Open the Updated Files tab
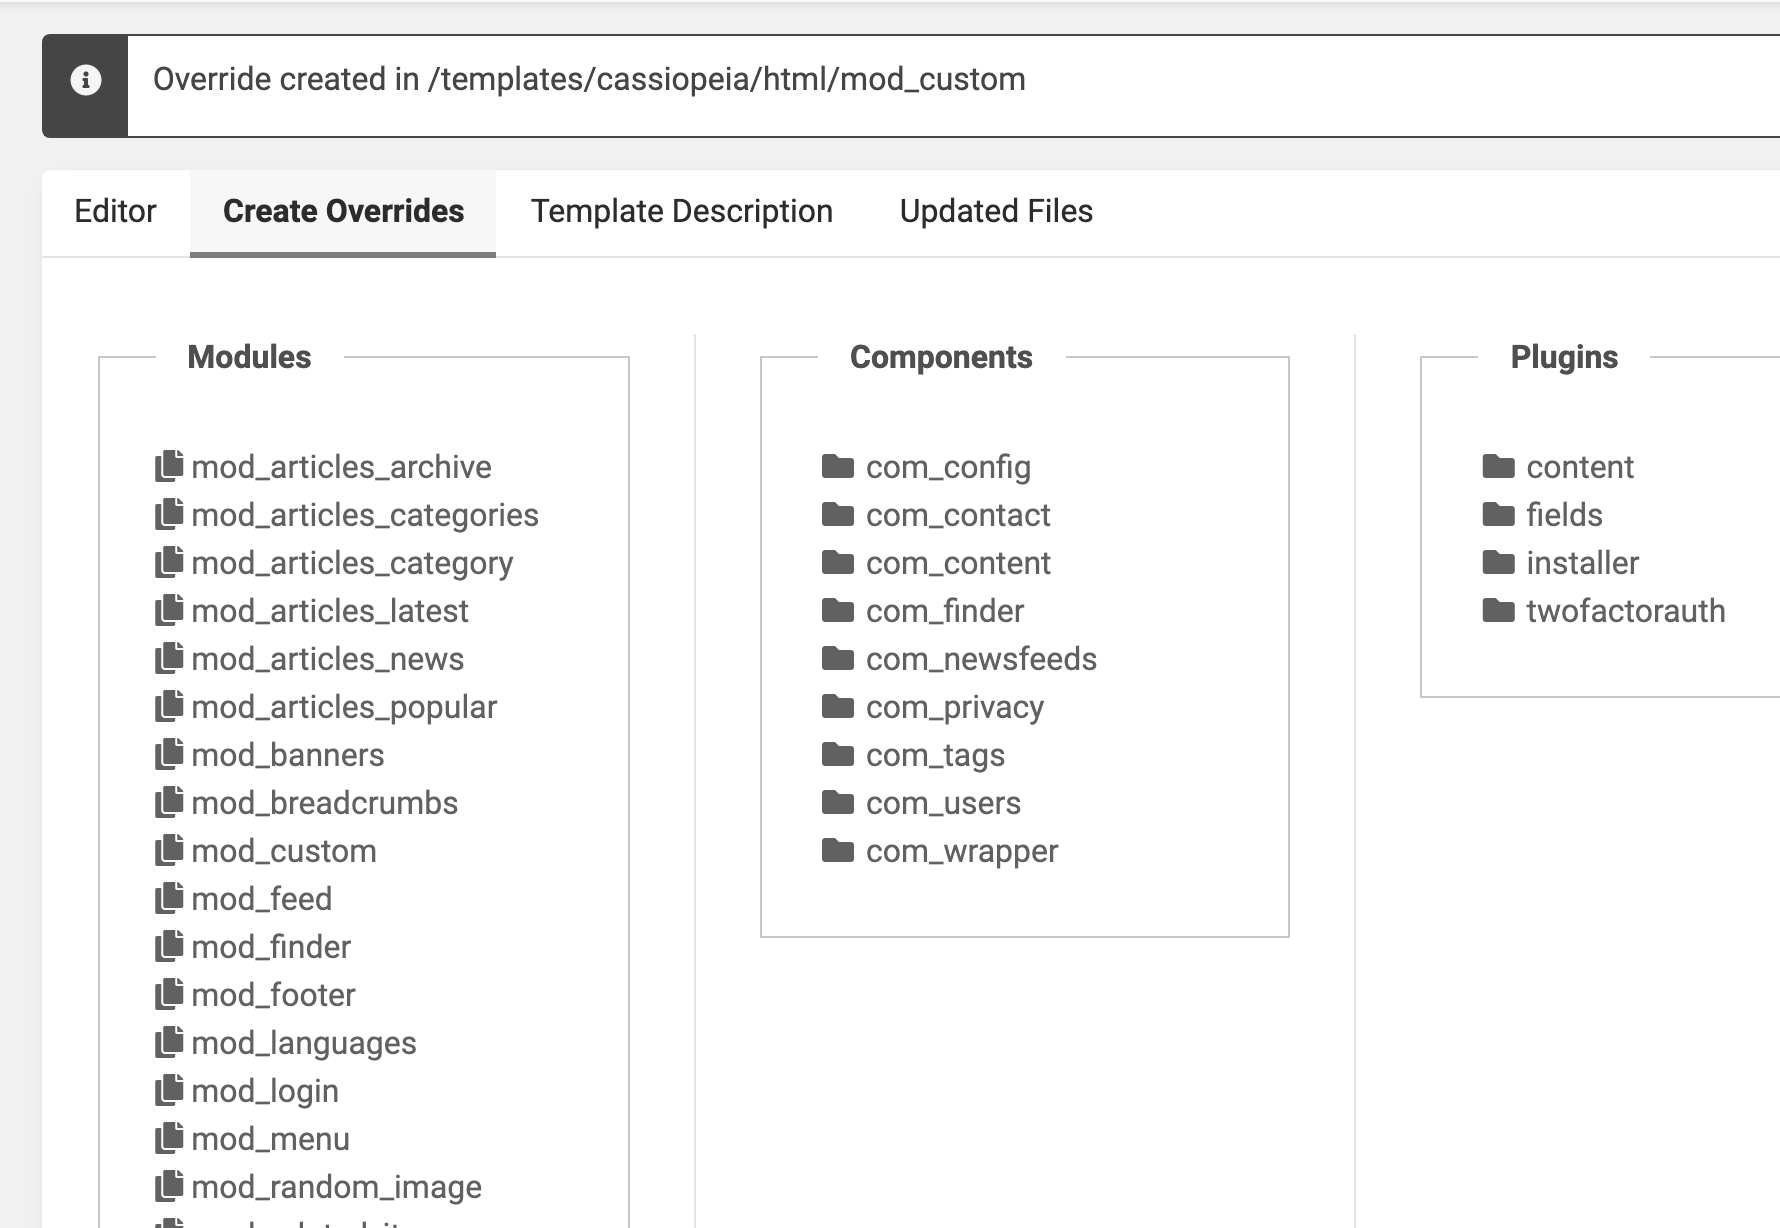The width and height of the screenshot is (1780, 1228). pyautogui.click(x=996, y=212)
